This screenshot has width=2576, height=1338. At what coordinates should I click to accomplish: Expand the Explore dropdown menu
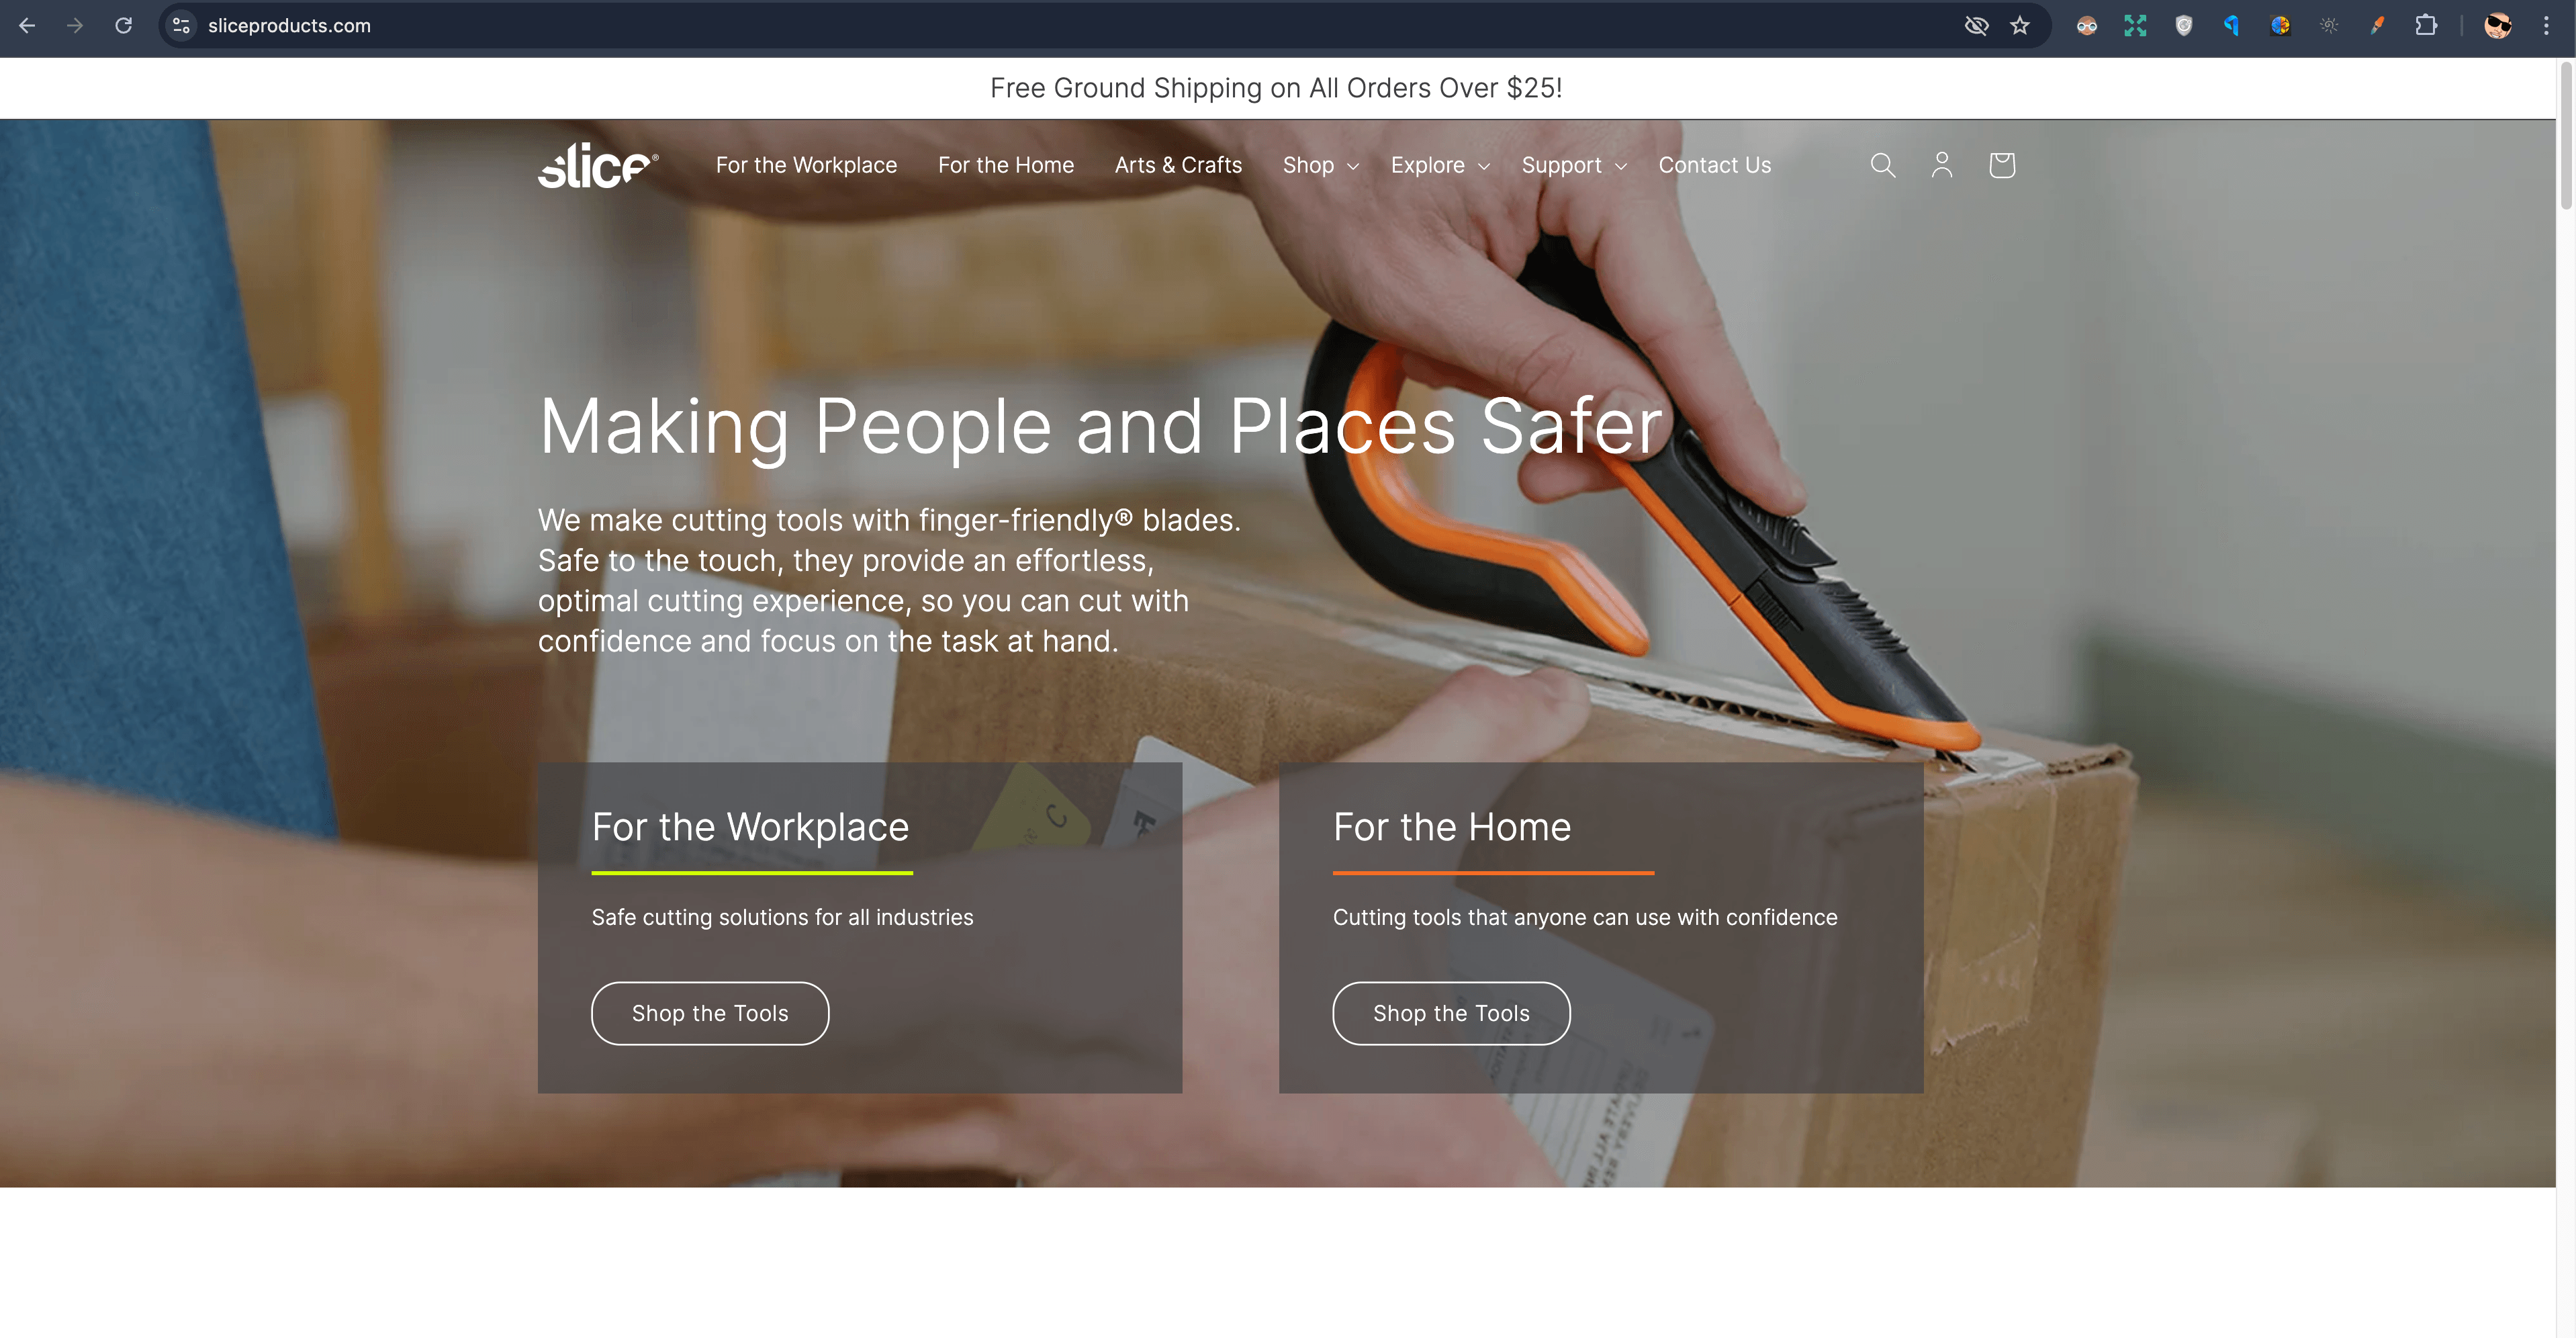(1440, 166)
